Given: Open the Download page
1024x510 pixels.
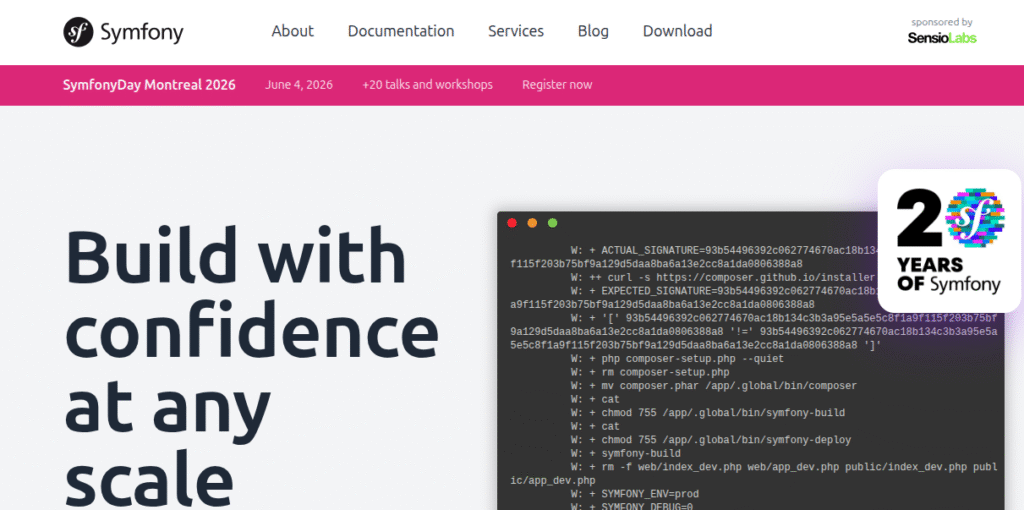Looking at the screenshot, I should tap(677, 31).
